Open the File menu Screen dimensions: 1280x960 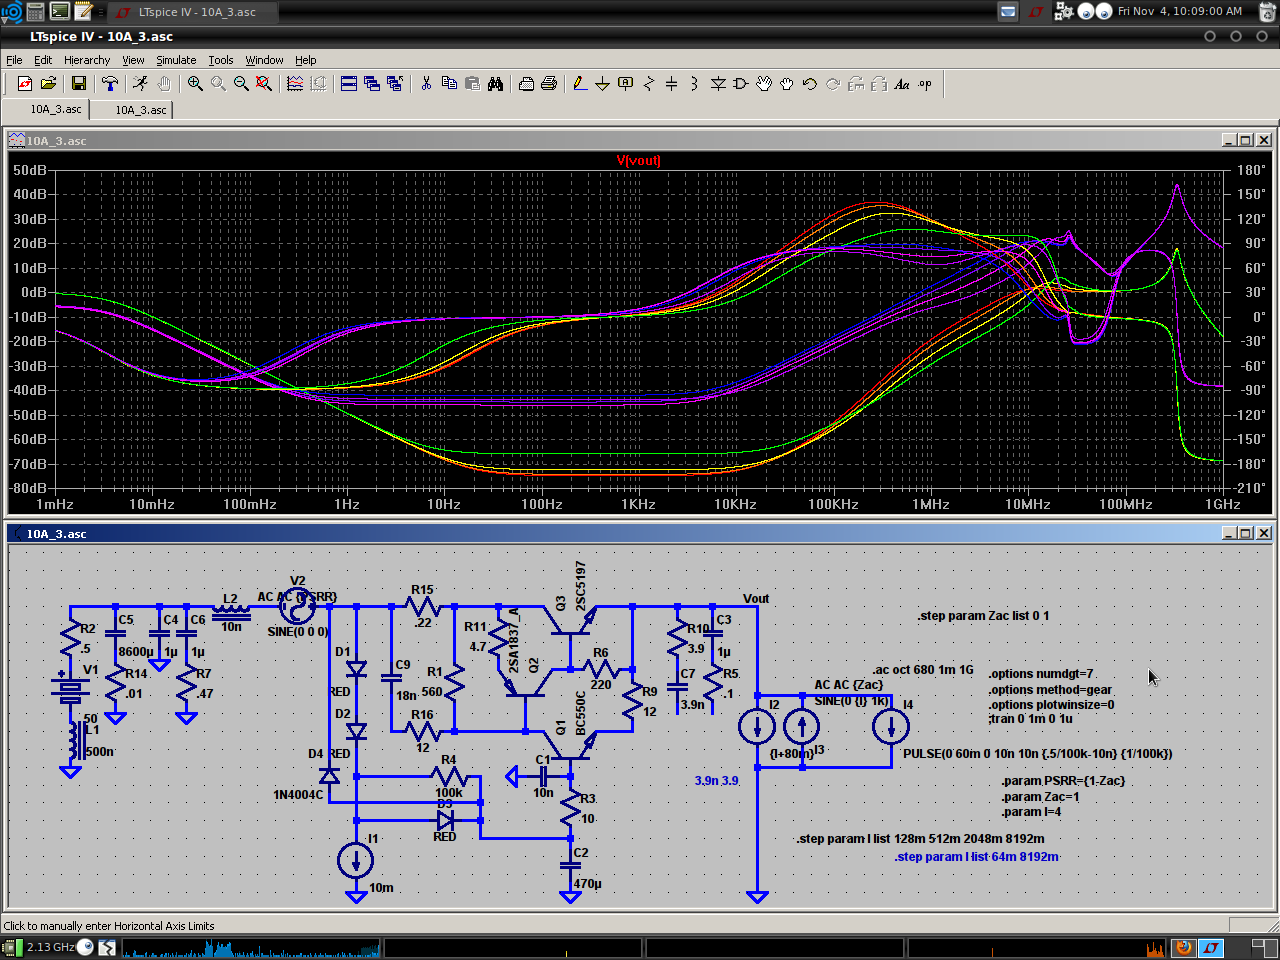point(14,60)
